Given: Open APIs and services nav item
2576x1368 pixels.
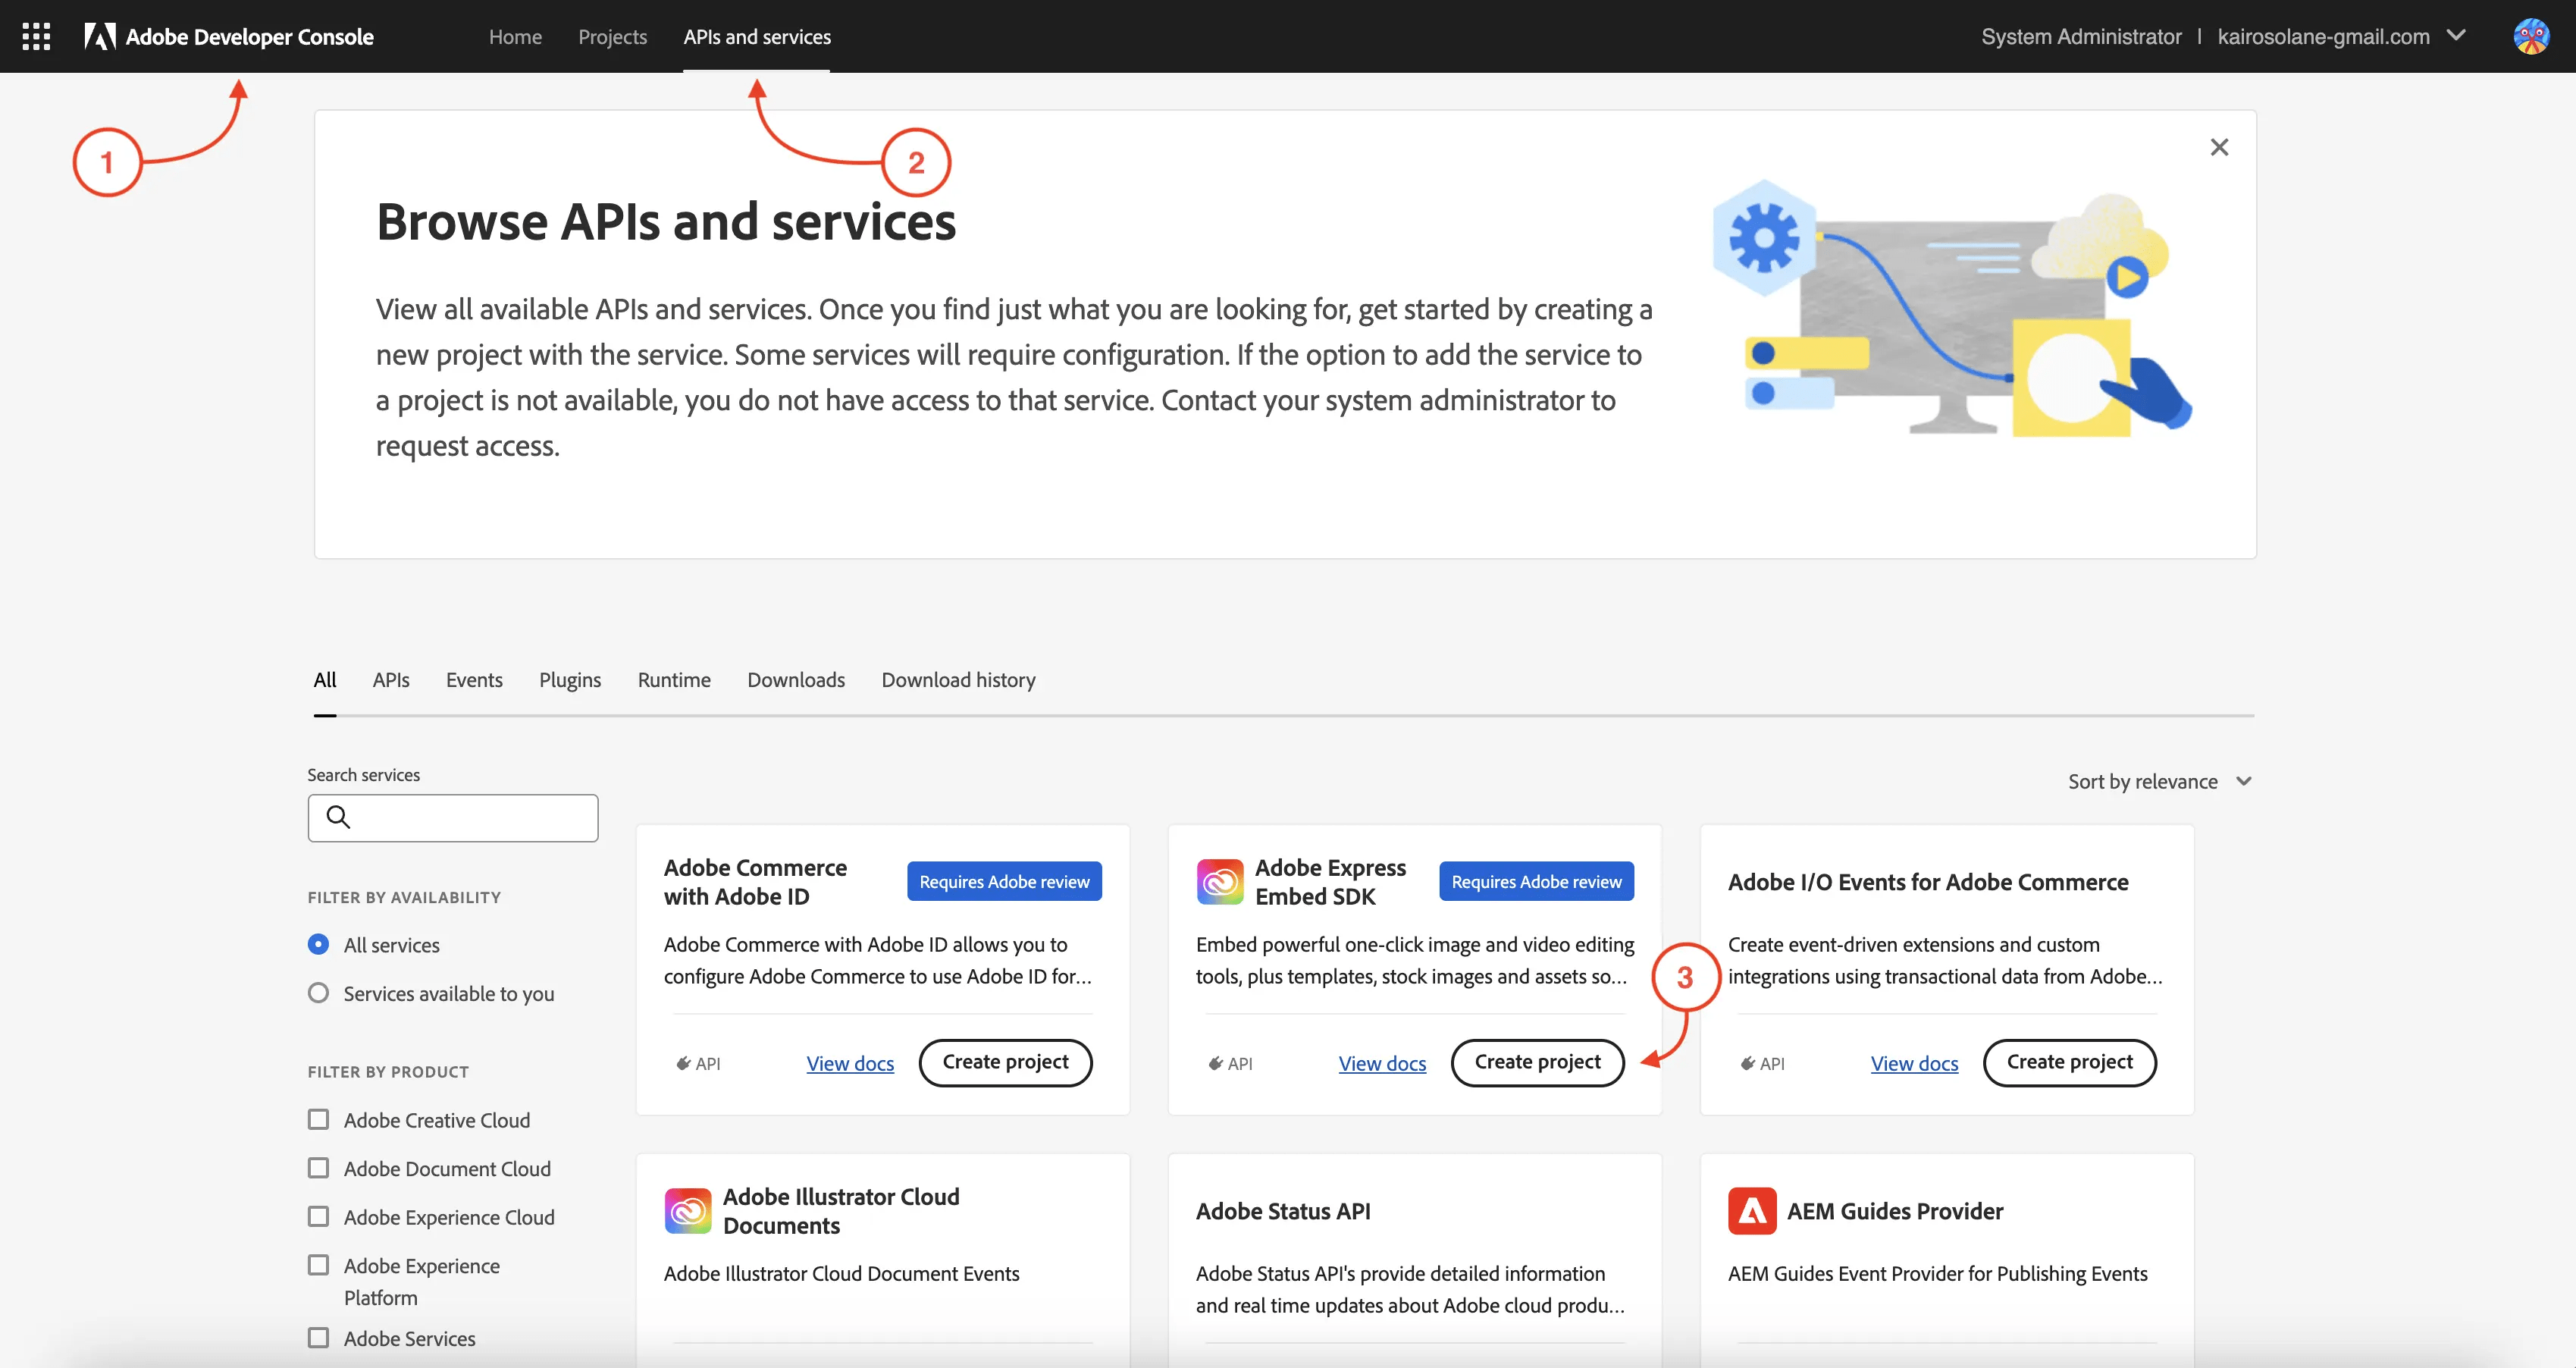Looking at the screenshot, I should click(757, 37).
